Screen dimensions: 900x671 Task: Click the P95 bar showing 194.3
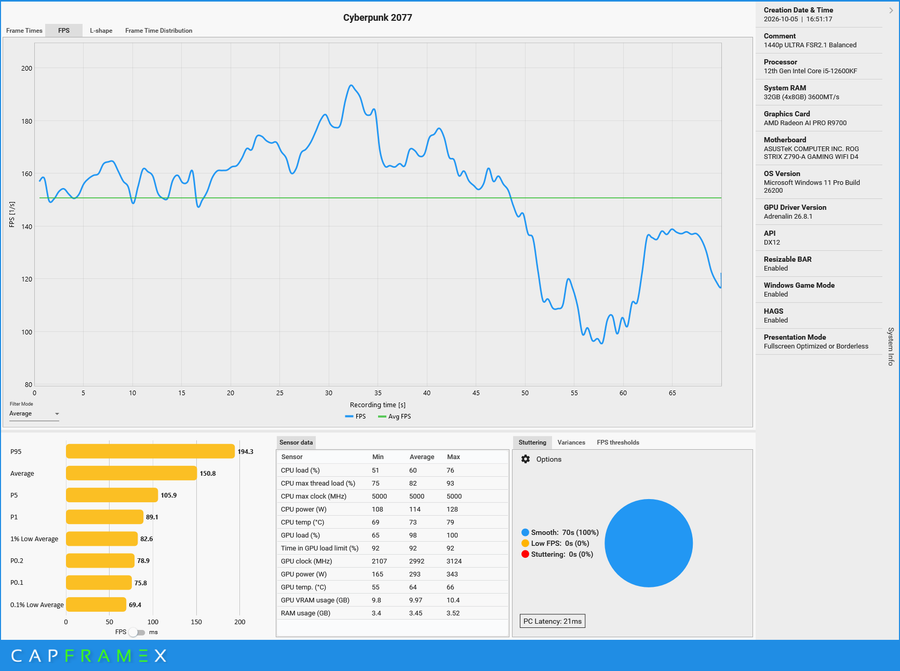[150, 452]
